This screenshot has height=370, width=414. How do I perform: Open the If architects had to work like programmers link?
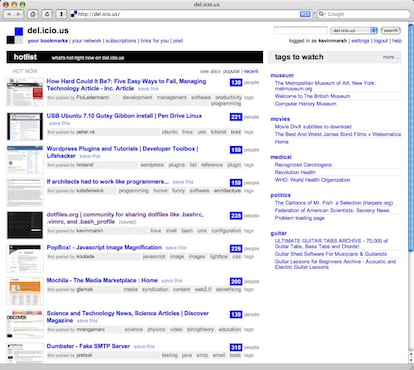coord(108,182)
